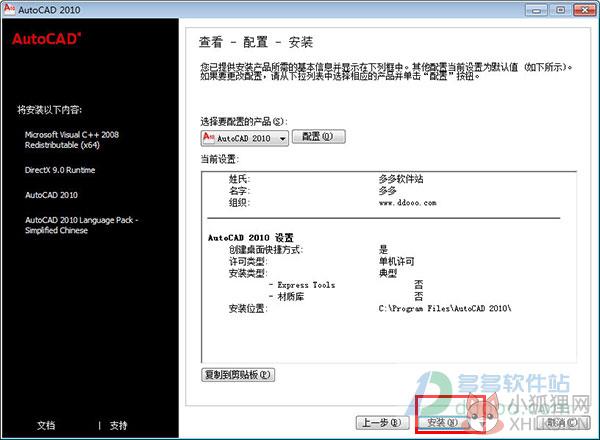Click the AutoCAD logo in black sidebar
The width and height of the screenshot is (600, 440).
click(x=47, y=39)
